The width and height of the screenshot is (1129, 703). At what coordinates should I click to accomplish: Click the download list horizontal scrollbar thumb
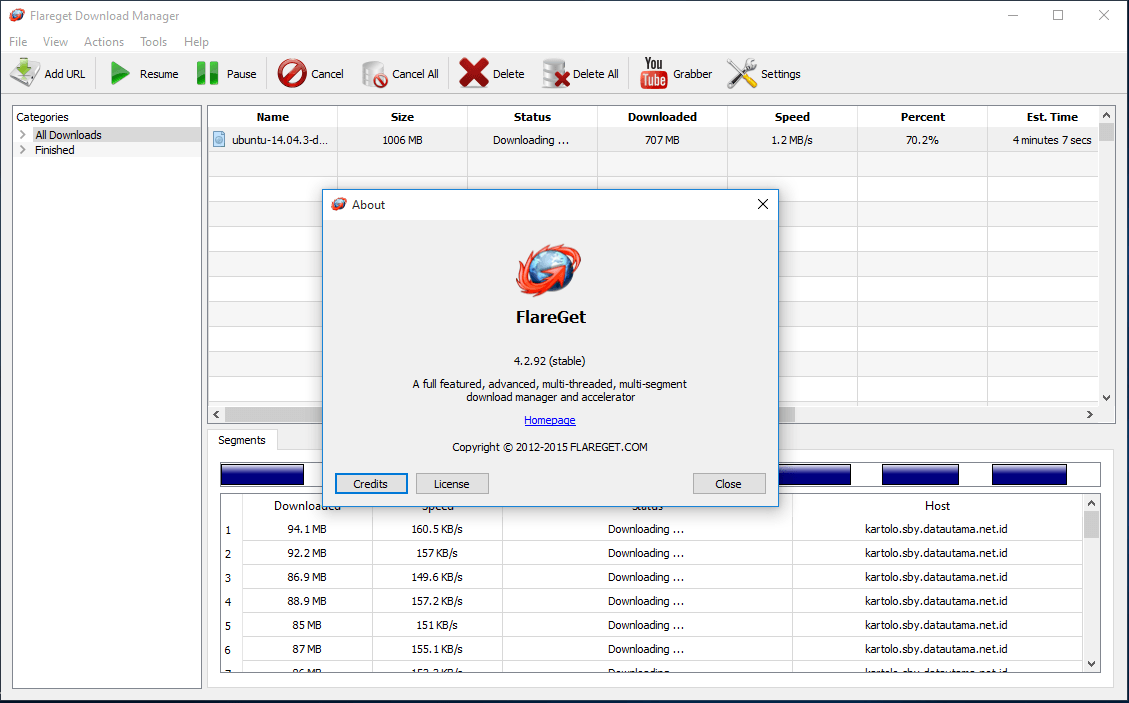510,414
